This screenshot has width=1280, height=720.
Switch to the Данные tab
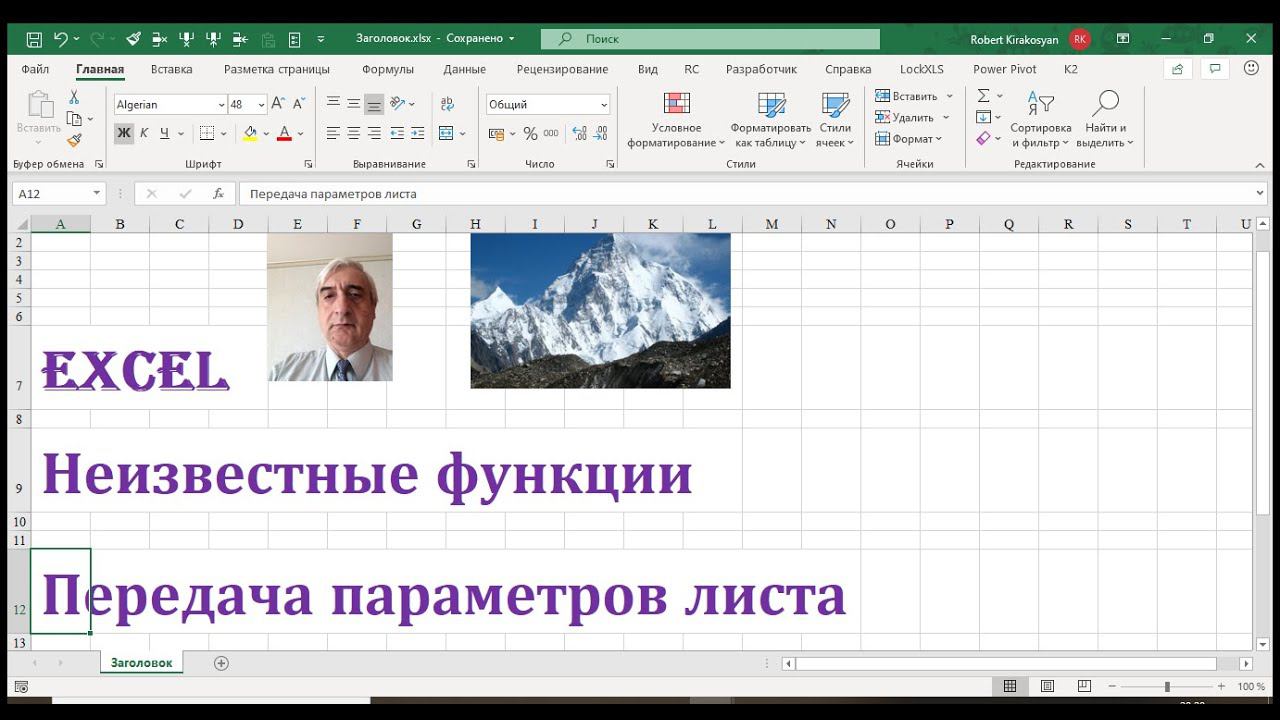[464, 69]
